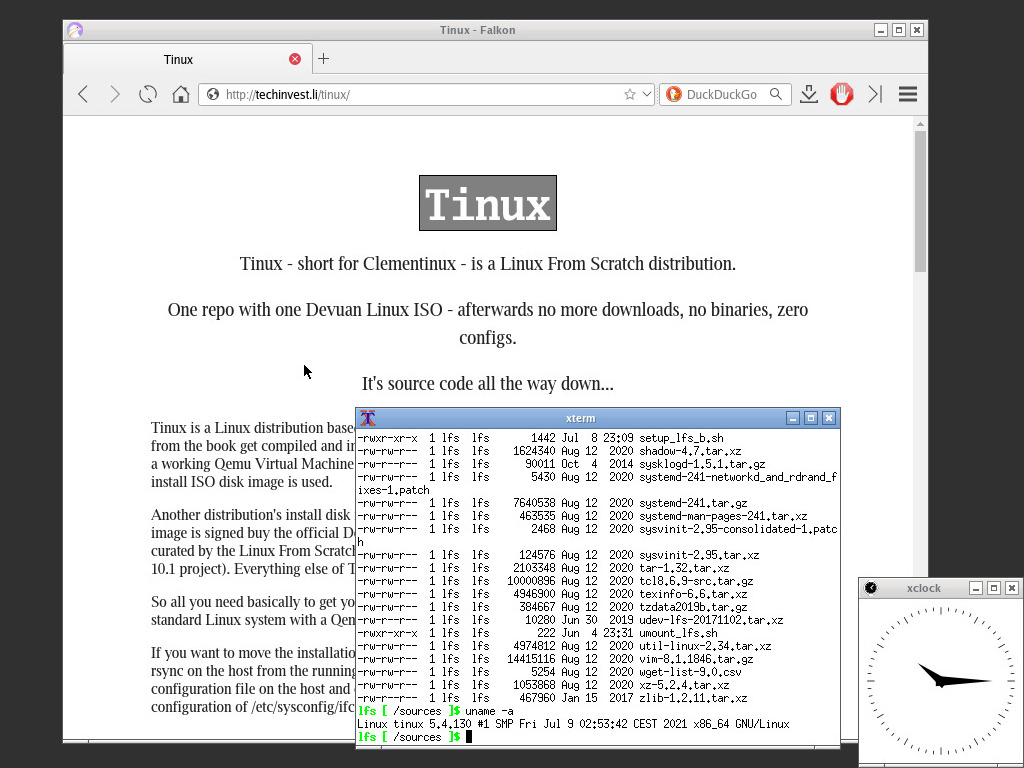Open the DuckDuckGo search engine selector

click(674, 94)
